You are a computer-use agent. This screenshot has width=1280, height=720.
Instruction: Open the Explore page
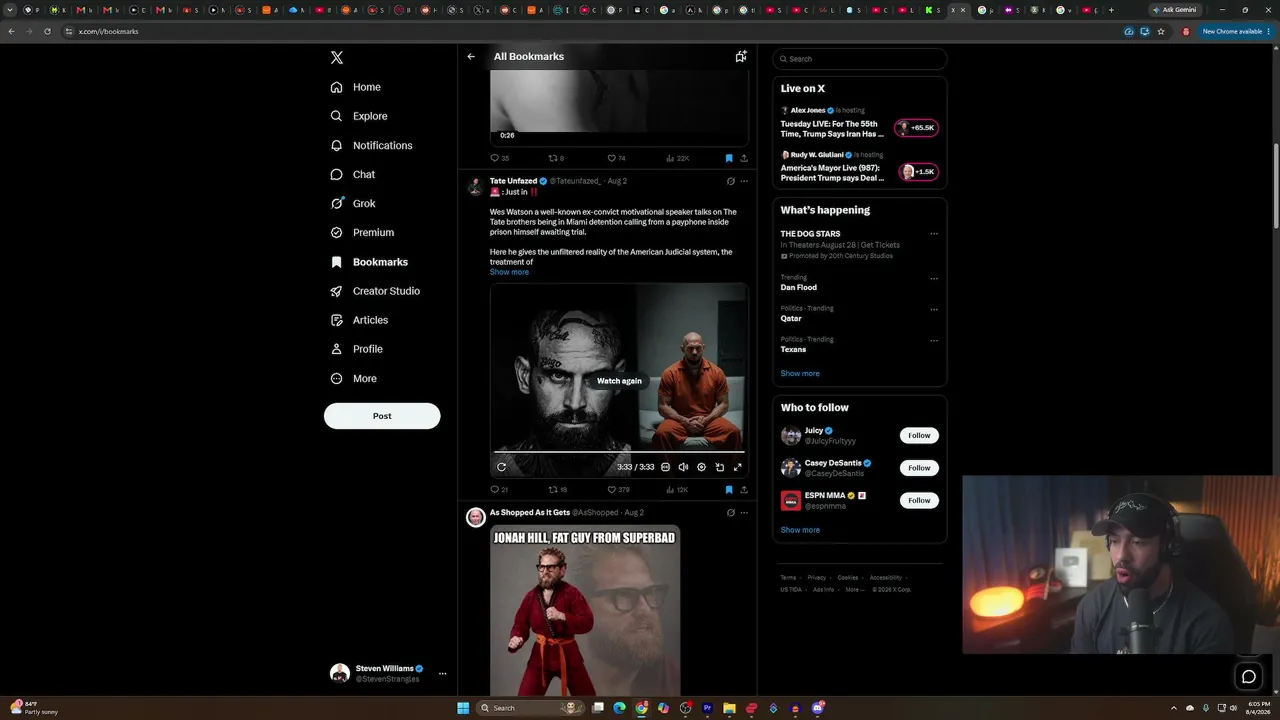359,116
